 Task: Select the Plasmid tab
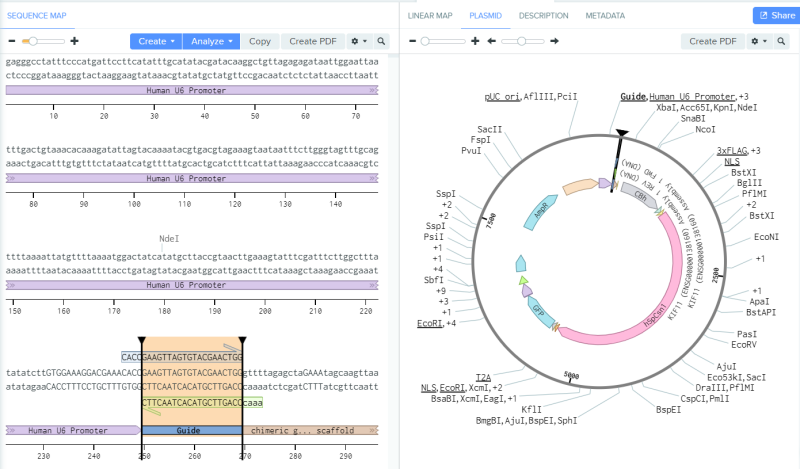[x=485, y=16]
